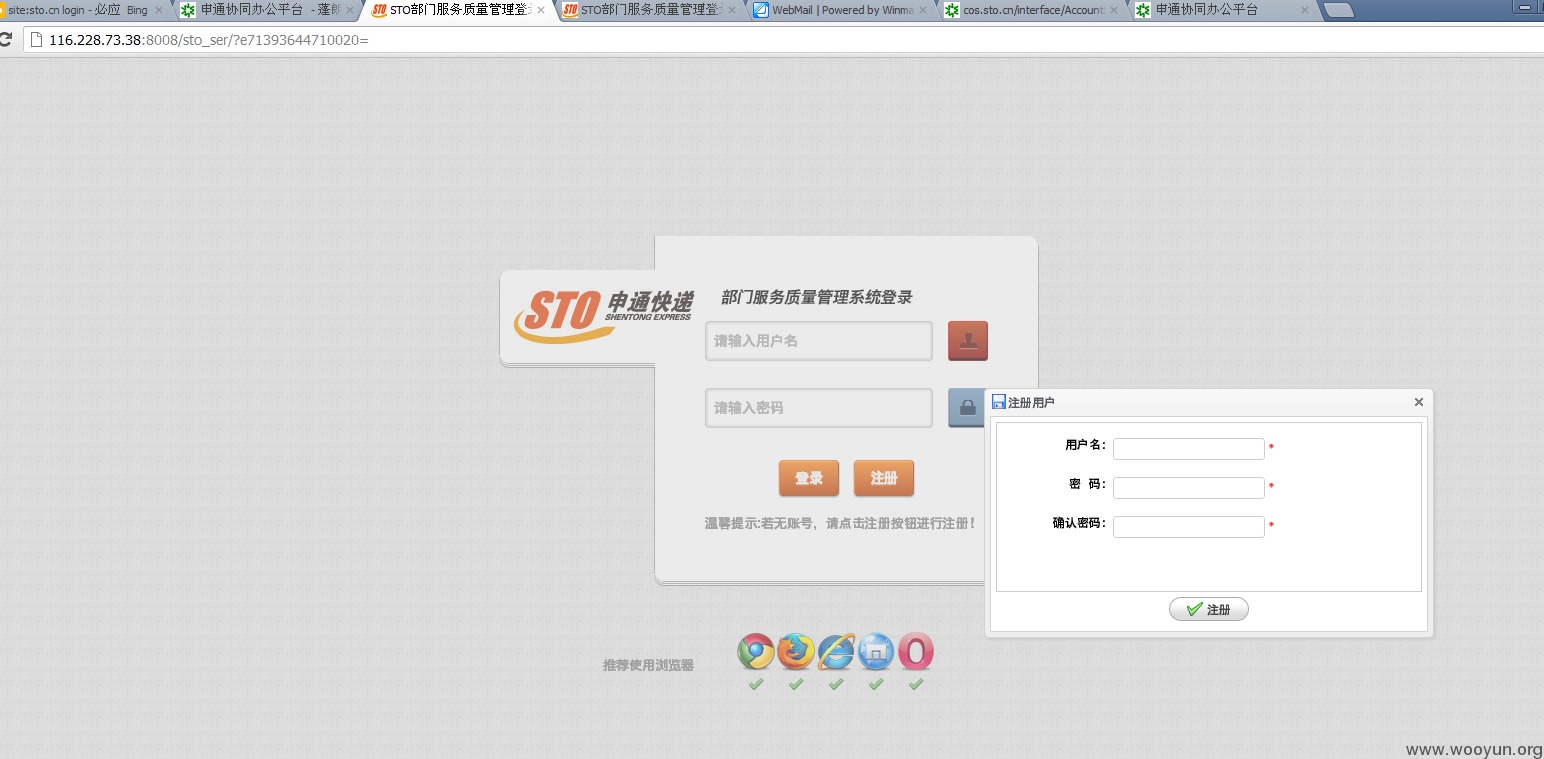This screenshot has width=1544, height=759.
Task: Switch to the cos.sto.cn/interface/Account tab
Action: tap(1031, 10)
